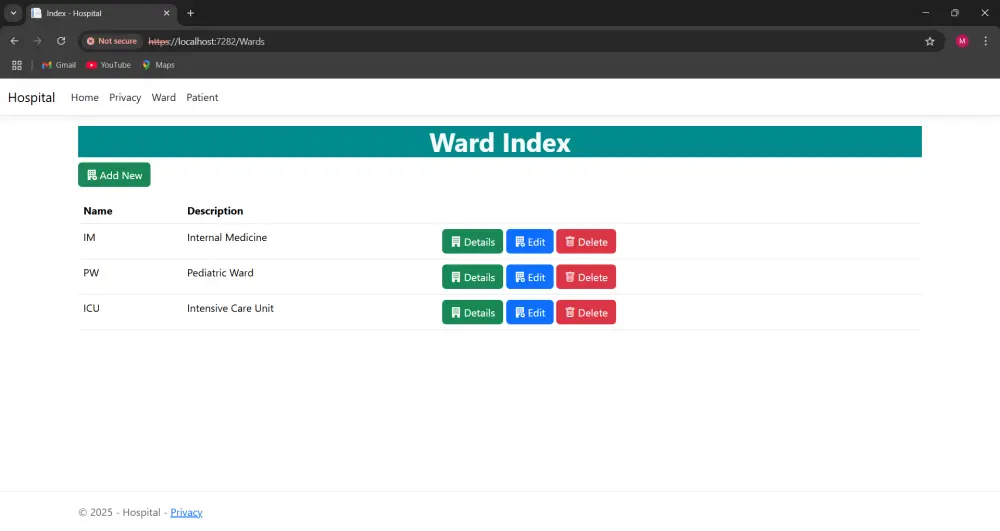The width and height of the screenshot is (1000, 531).
Task: Click the footer Privacy link
Action: pos(186,513)
